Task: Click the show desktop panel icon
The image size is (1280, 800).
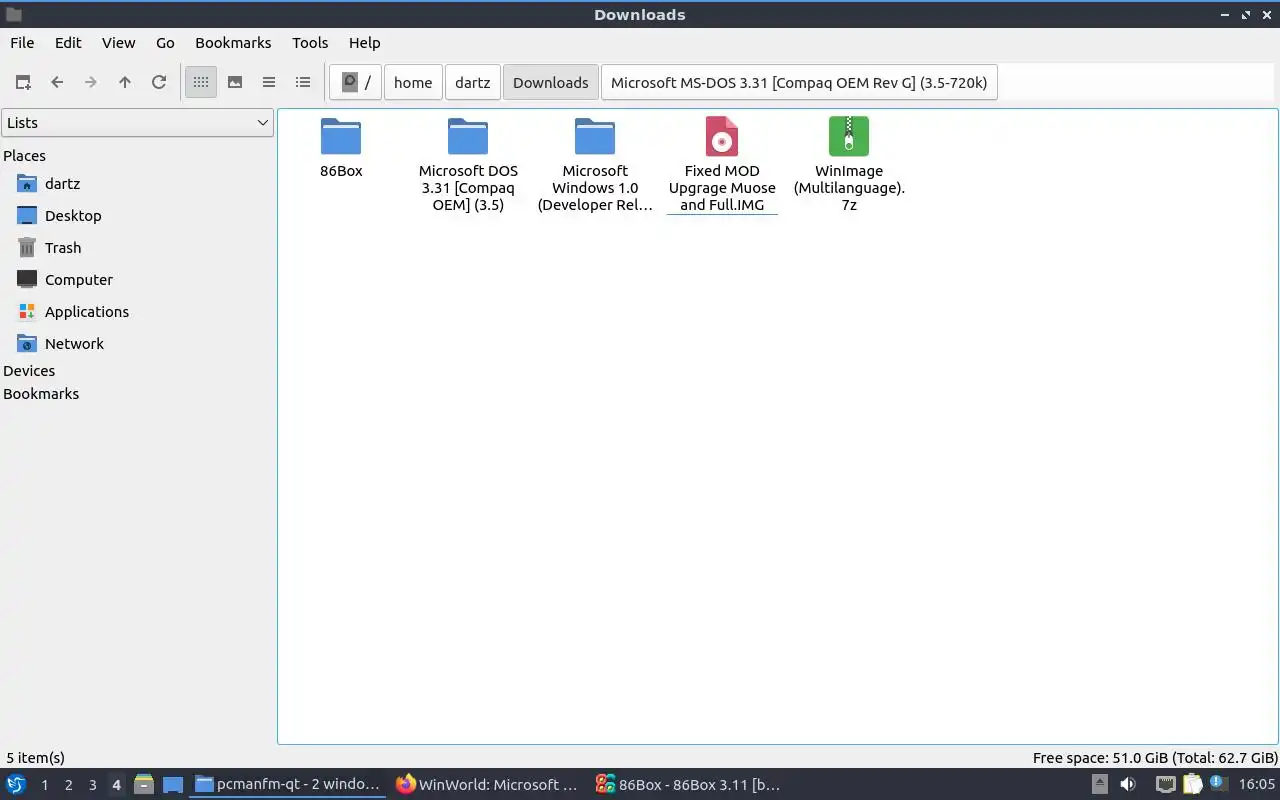Action: coord(173,785)
